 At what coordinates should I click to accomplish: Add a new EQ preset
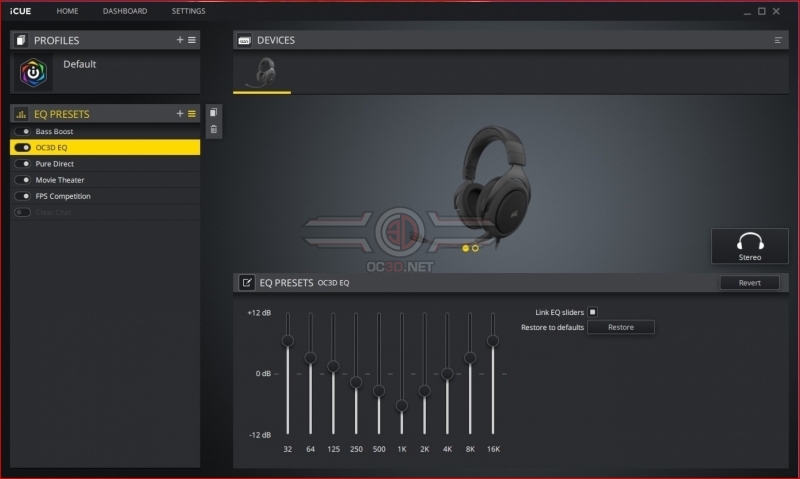(x=180, y=114)
